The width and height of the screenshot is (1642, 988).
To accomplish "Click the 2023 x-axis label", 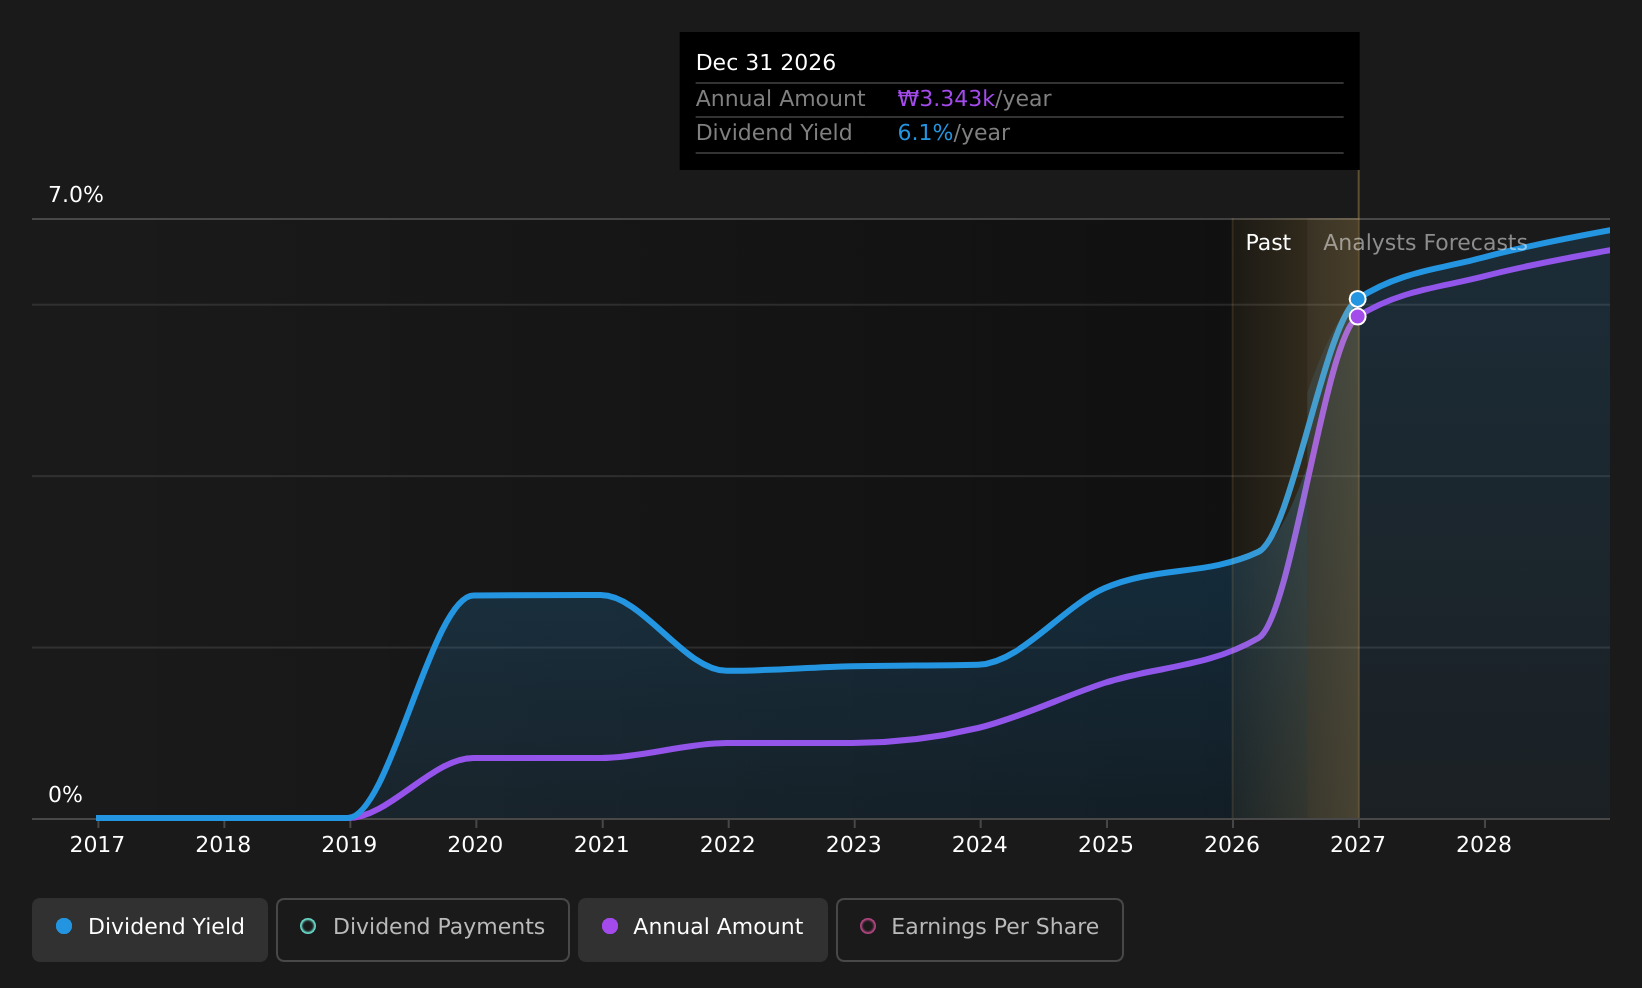I will click(853, 845).
